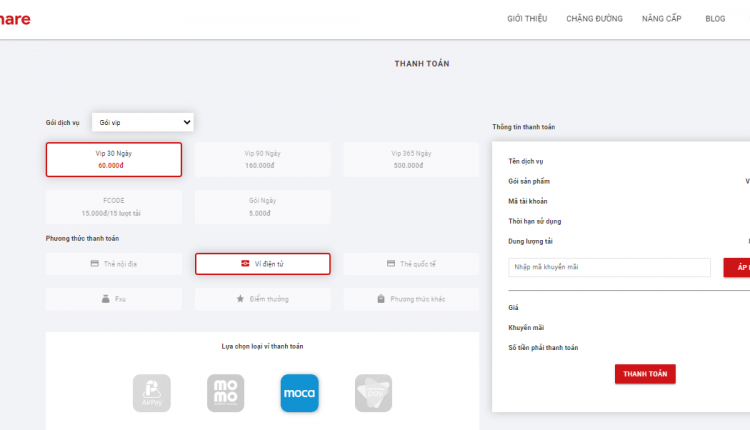Open GIỚI THIỆU menu item
This screenshot has height=430, width=750.
(x=527, y=19)
